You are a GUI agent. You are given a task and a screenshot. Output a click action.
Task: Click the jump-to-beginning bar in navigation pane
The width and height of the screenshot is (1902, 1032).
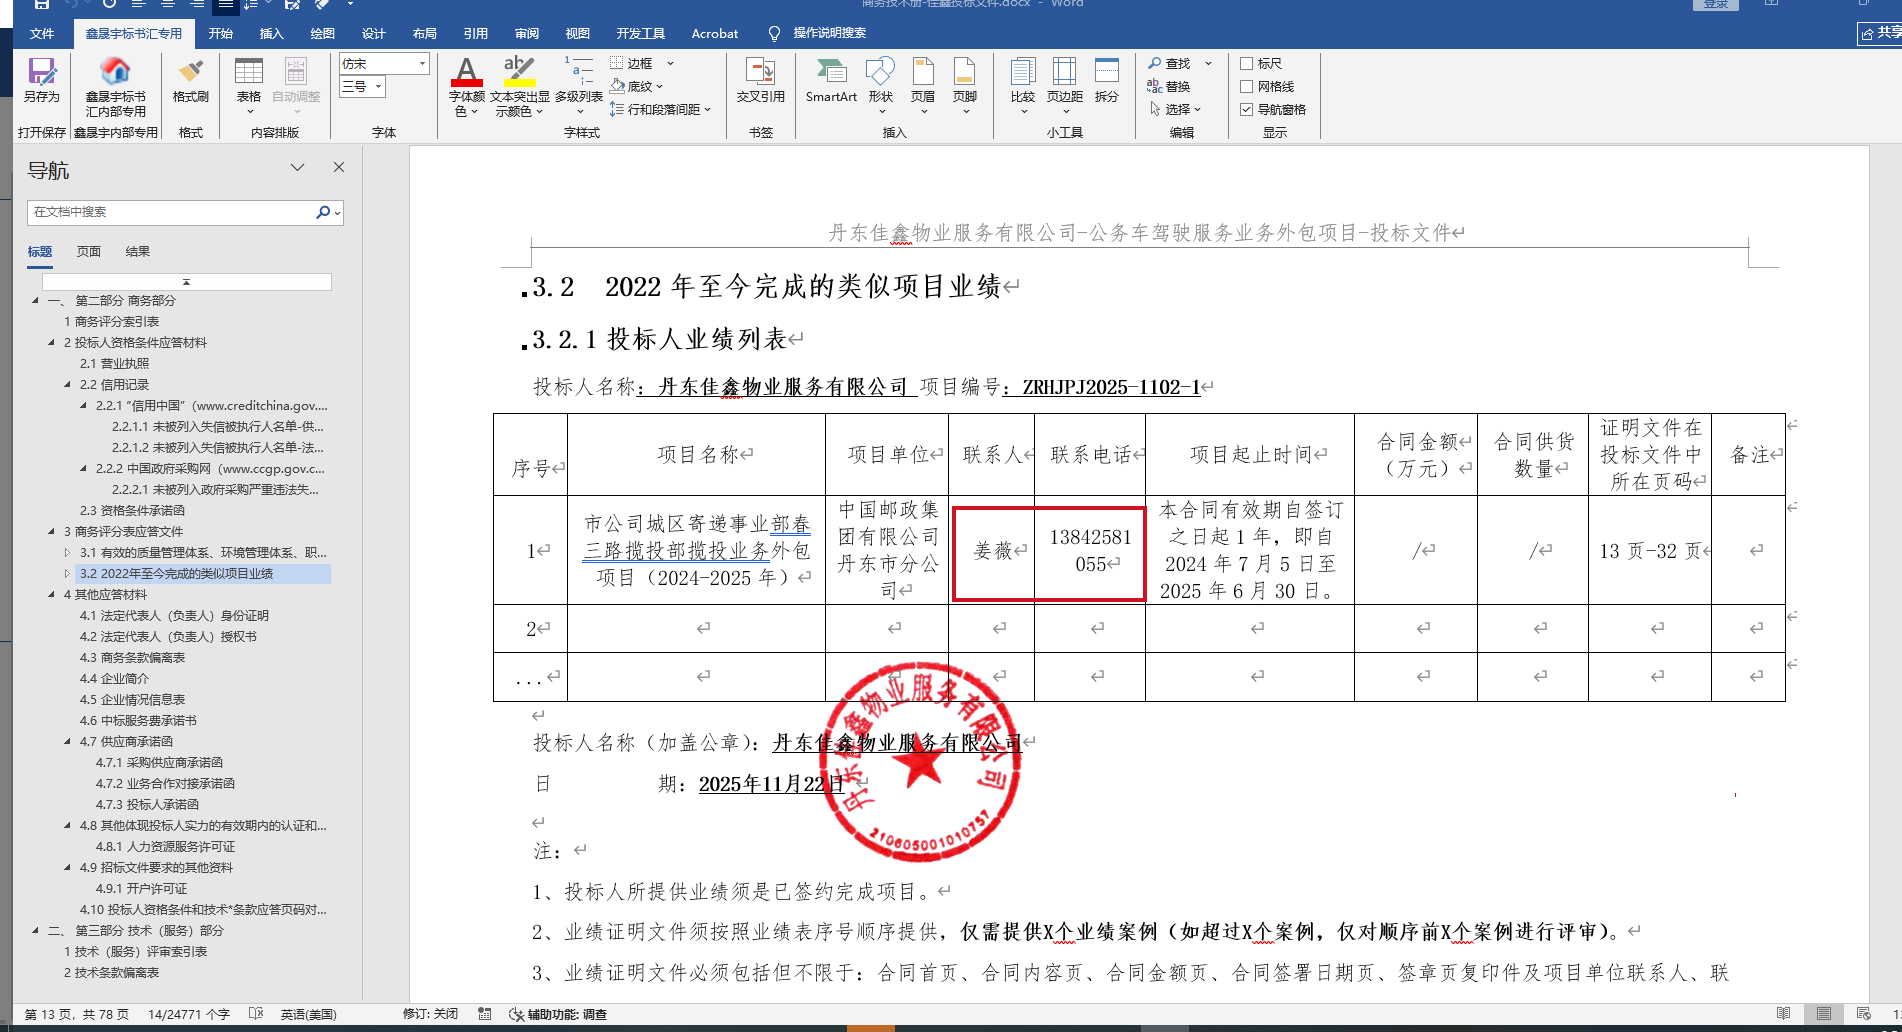pyautogui.click(x=186, y=282)
